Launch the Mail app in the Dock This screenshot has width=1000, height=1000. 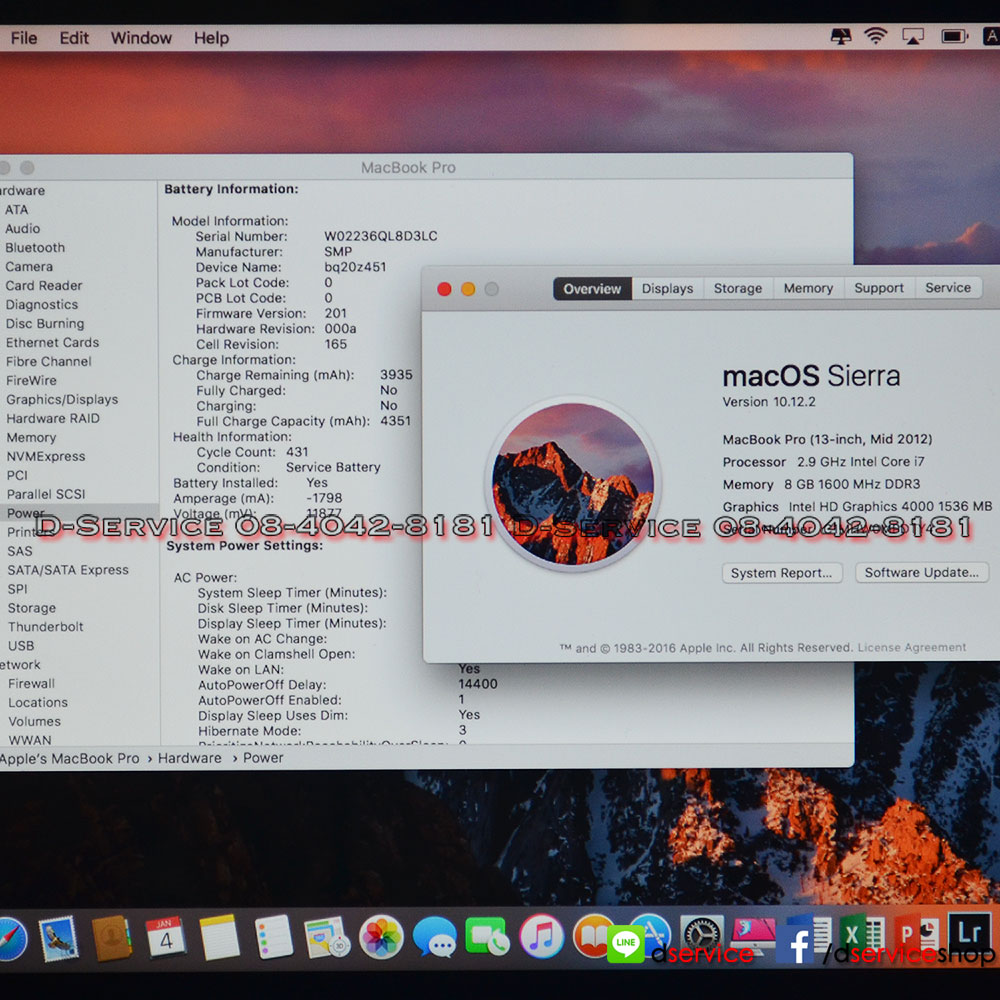pyautogui.click(x=58, y=938)
